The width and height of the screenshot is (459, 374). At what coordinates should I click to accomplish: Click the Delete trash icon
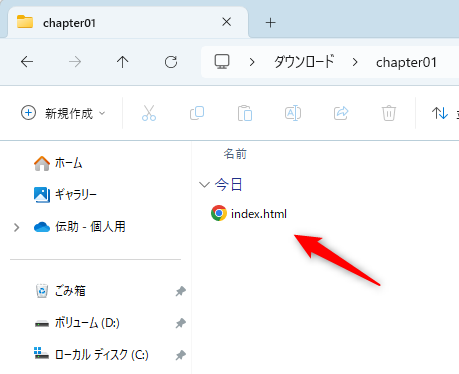[x=389, y=113]
